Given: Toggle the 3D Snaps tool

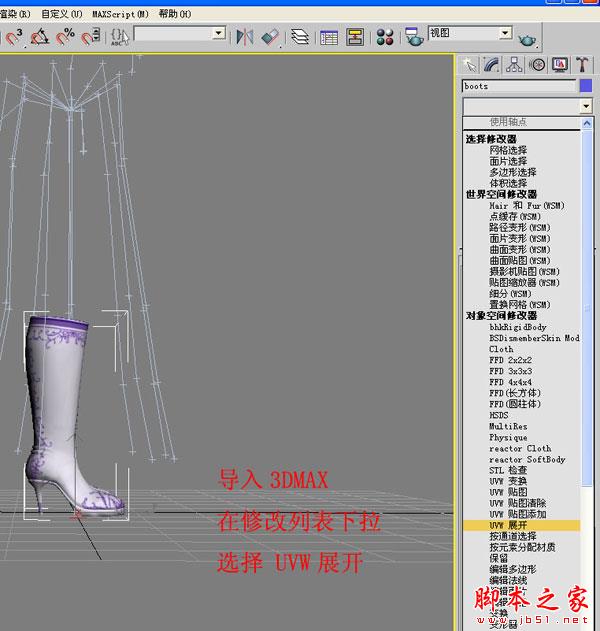Looking at the screenshot, I should click(x=14, y=37).
